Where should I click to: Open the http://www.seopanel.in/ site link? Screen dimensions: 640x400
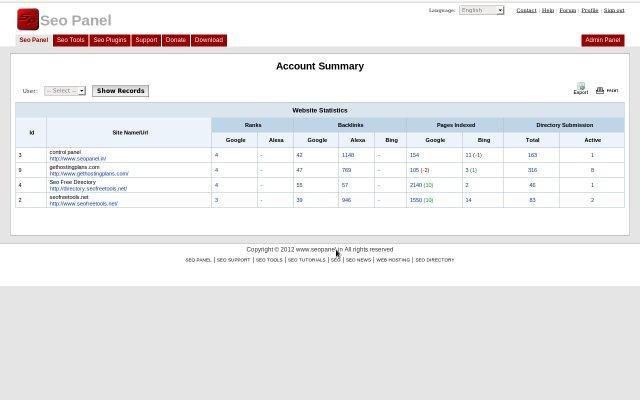pyautogui.click(x=78, y=158)
